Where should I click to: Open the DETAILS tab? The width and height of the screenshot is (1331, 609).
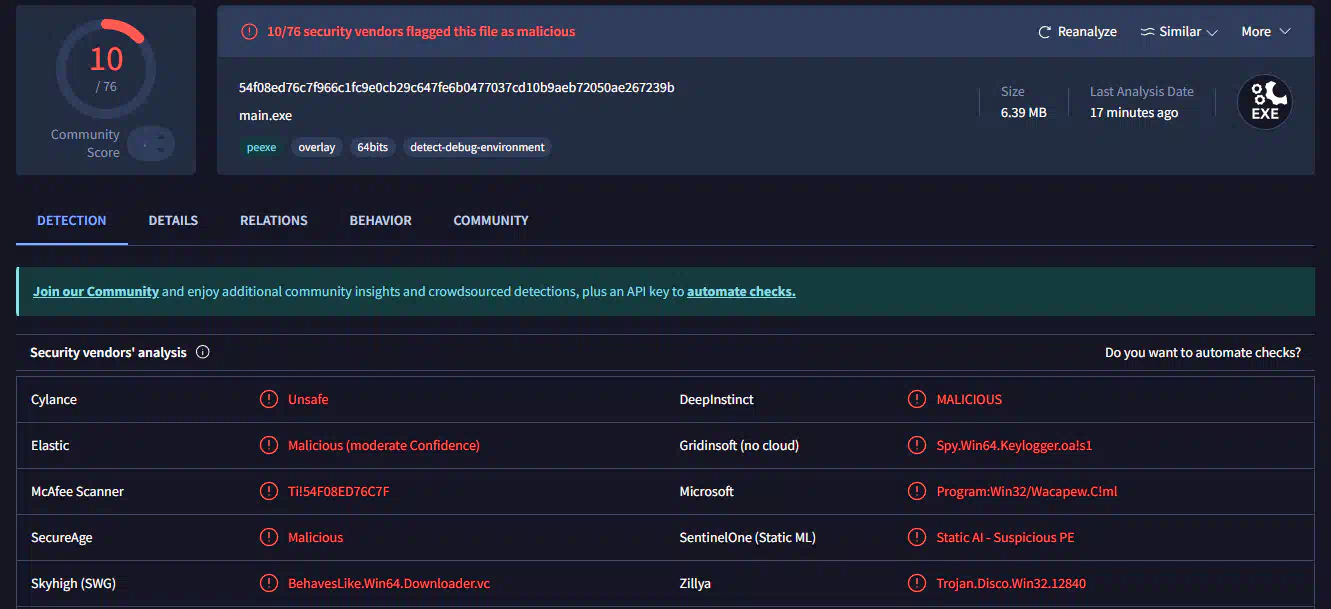click(x=173, y=220)
